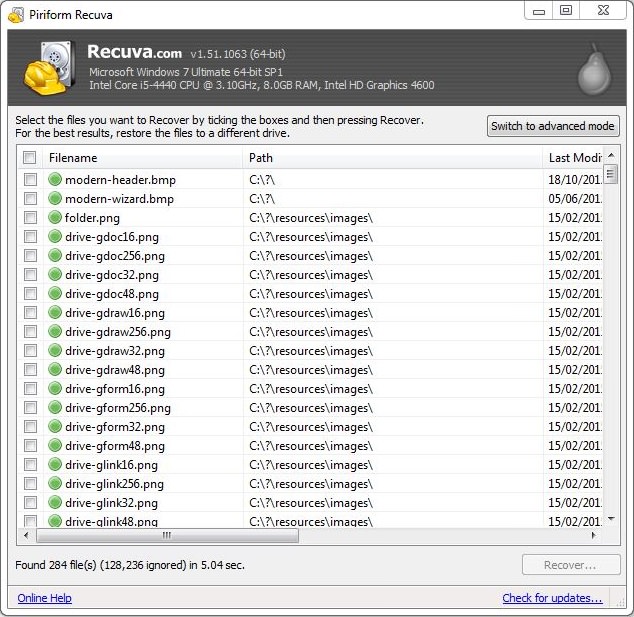Click the Recuva title bar app icon
This screenshot has width=634, height=617.
click(x=16, y=15)
